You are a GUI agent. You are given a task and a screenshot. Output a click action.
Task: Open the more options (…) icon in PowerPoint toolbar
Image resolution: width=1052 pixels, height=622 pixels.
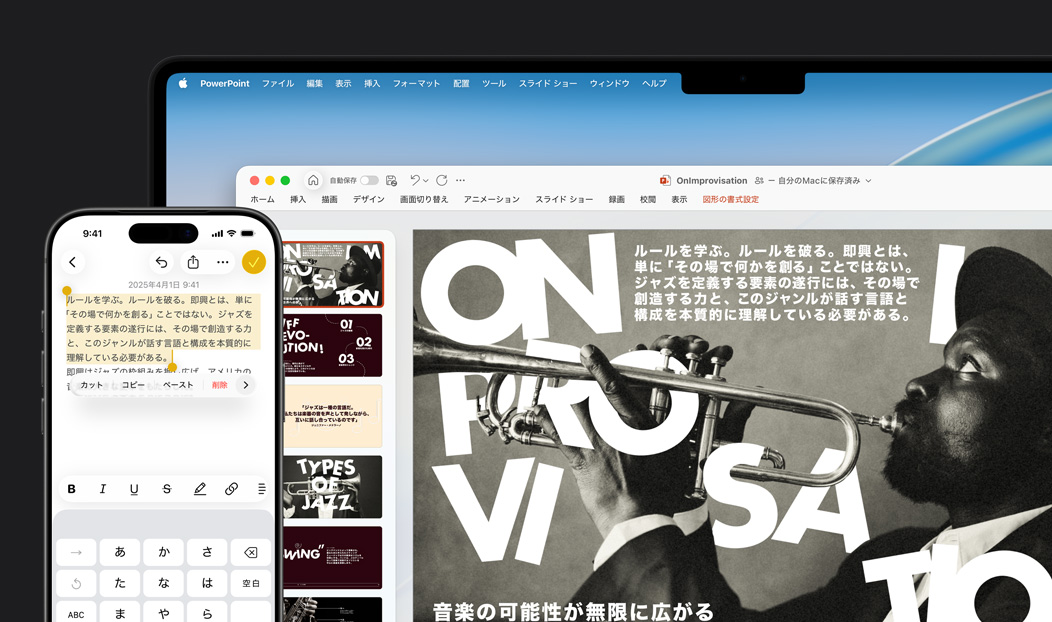tap(459, 180)
